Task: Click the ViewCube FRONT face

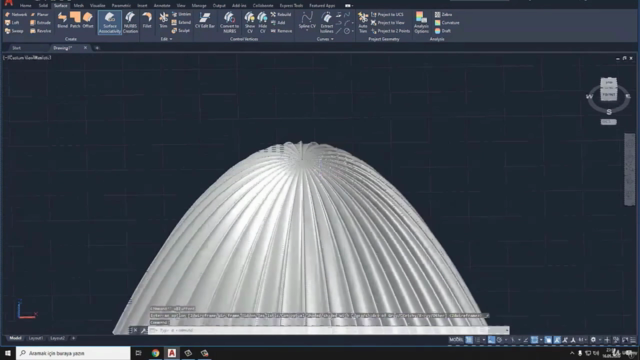Action: click(609, 94)
